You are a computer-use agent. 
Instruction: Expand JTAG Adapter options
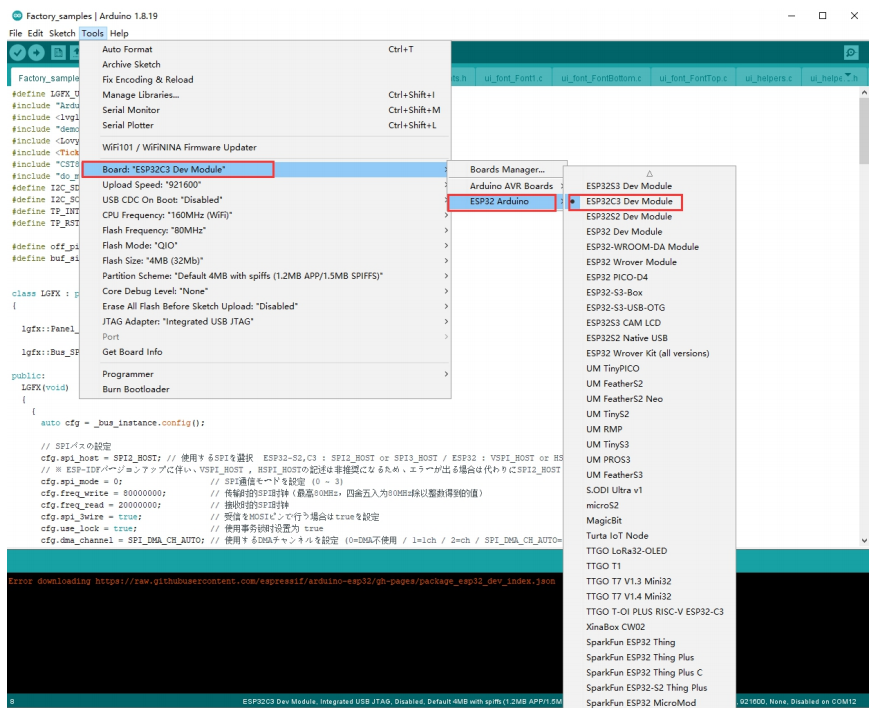coord(265,321)
